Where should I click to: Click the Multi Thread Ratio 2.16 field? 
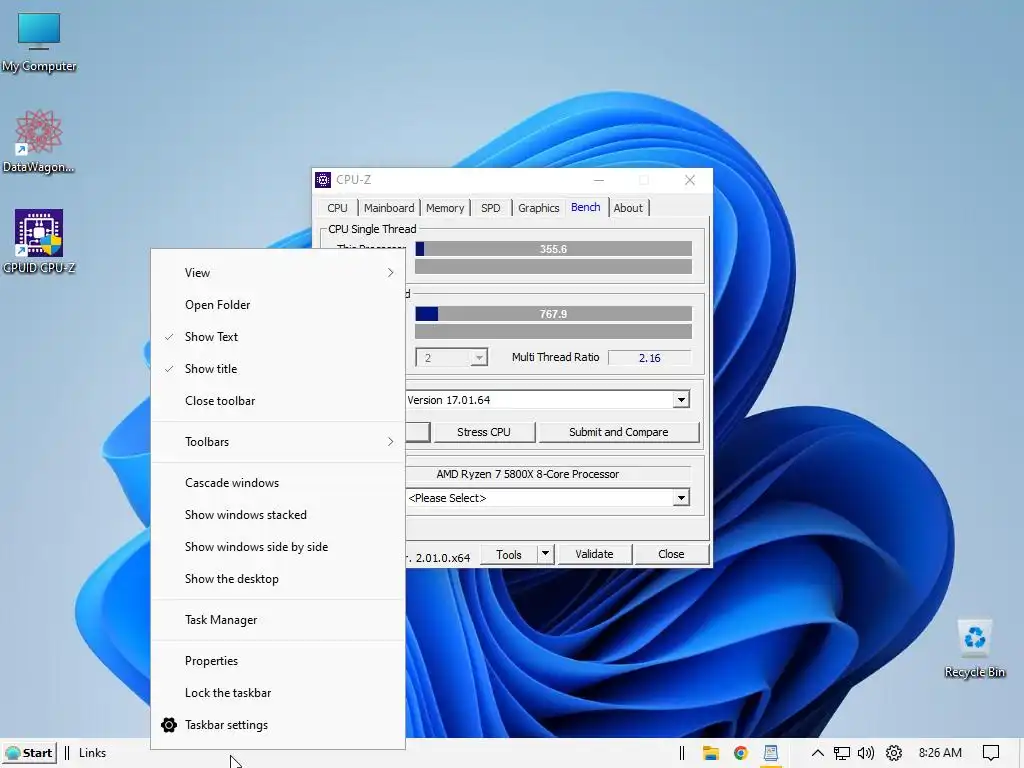(650, 358)
